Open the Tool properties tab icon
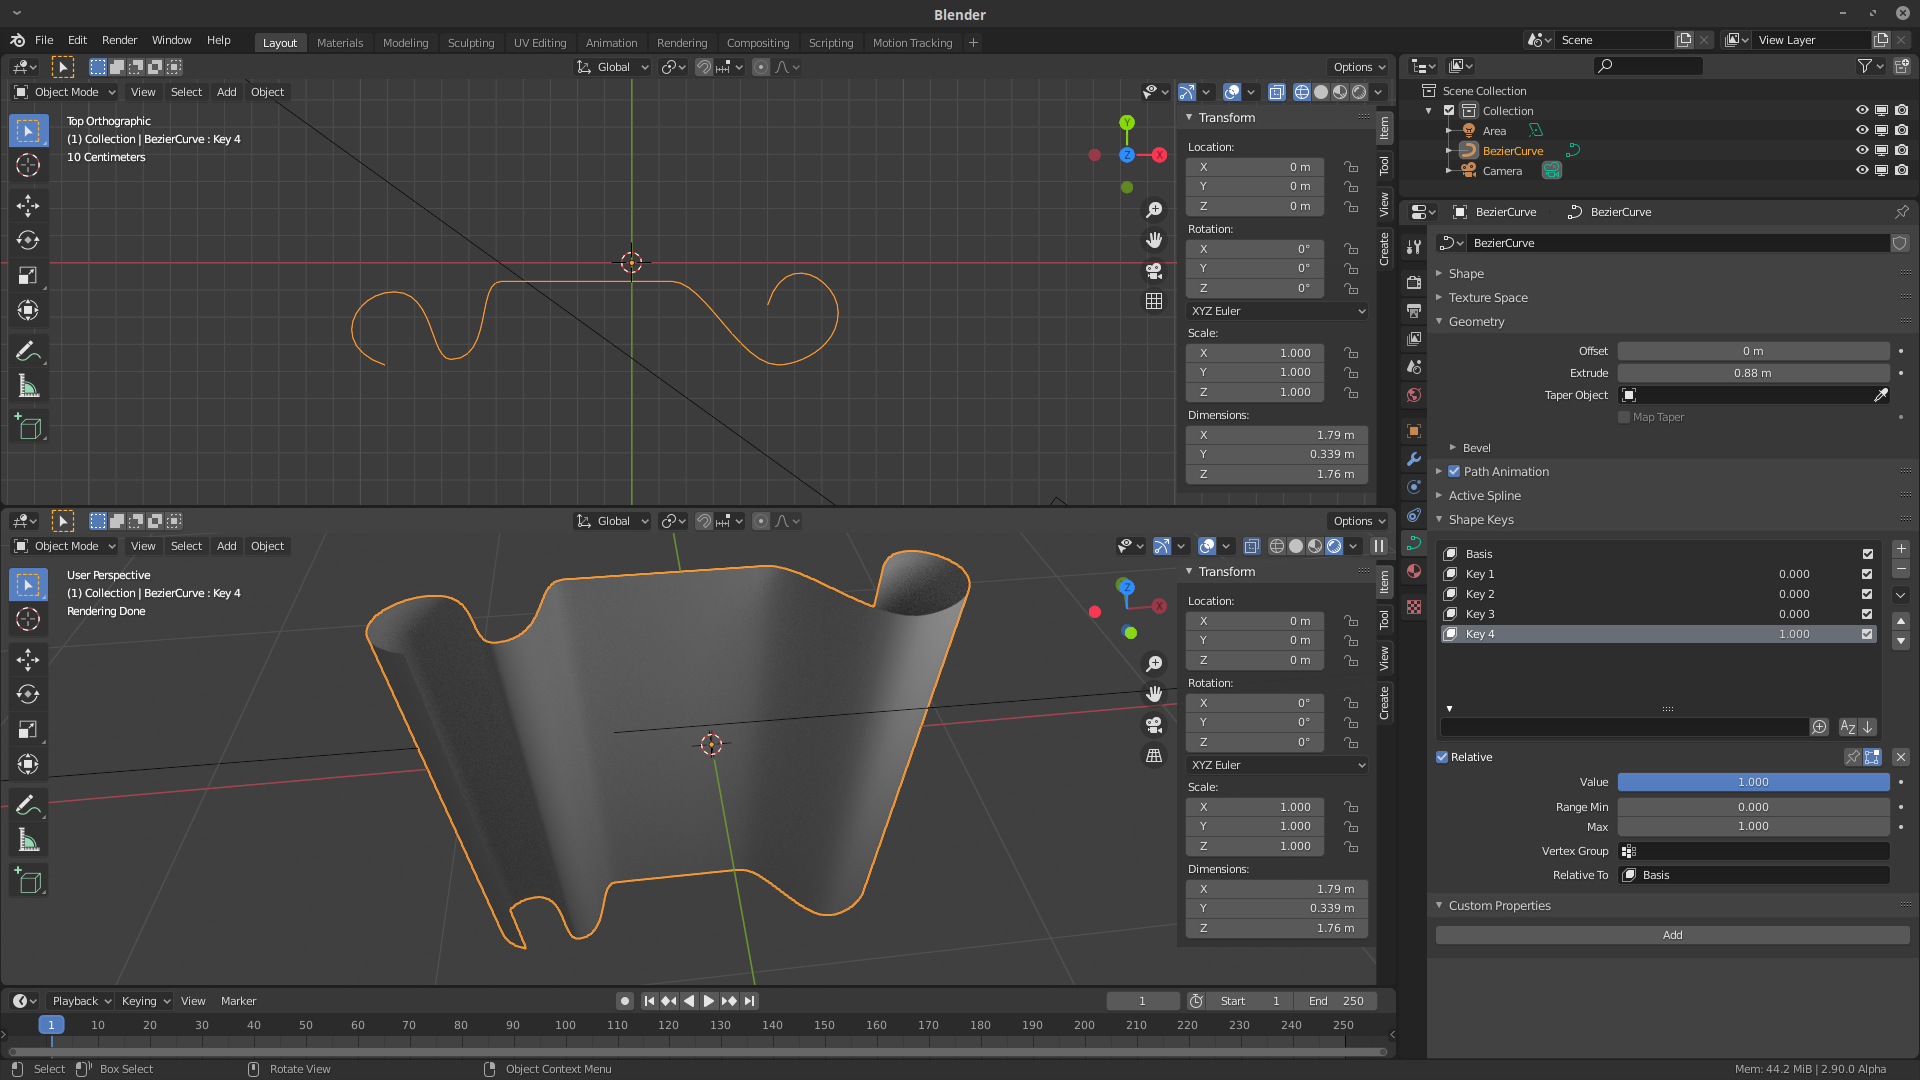This screenshot has height=1080, width=1920. (1414, 247)
